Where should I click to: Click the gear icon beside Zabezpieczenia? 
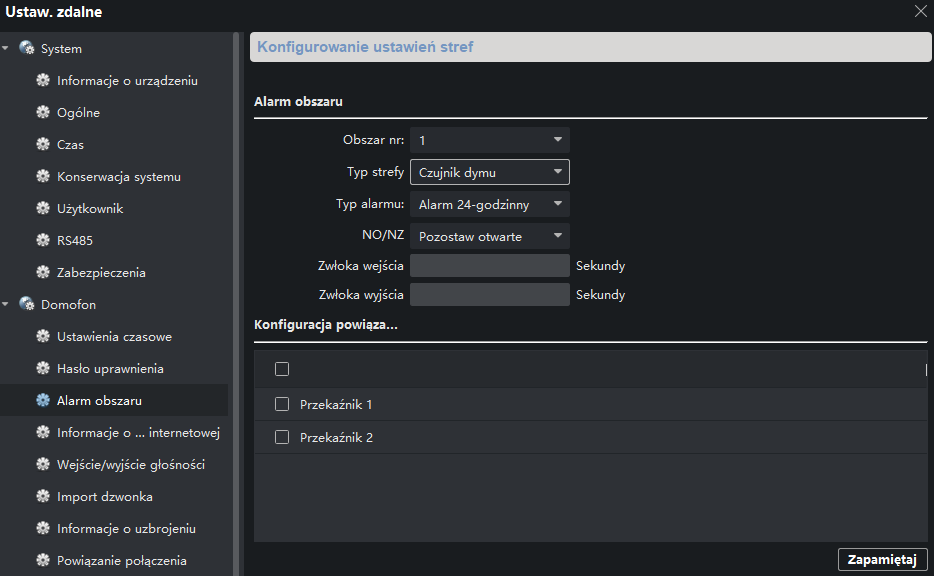[x=43, y=272]
